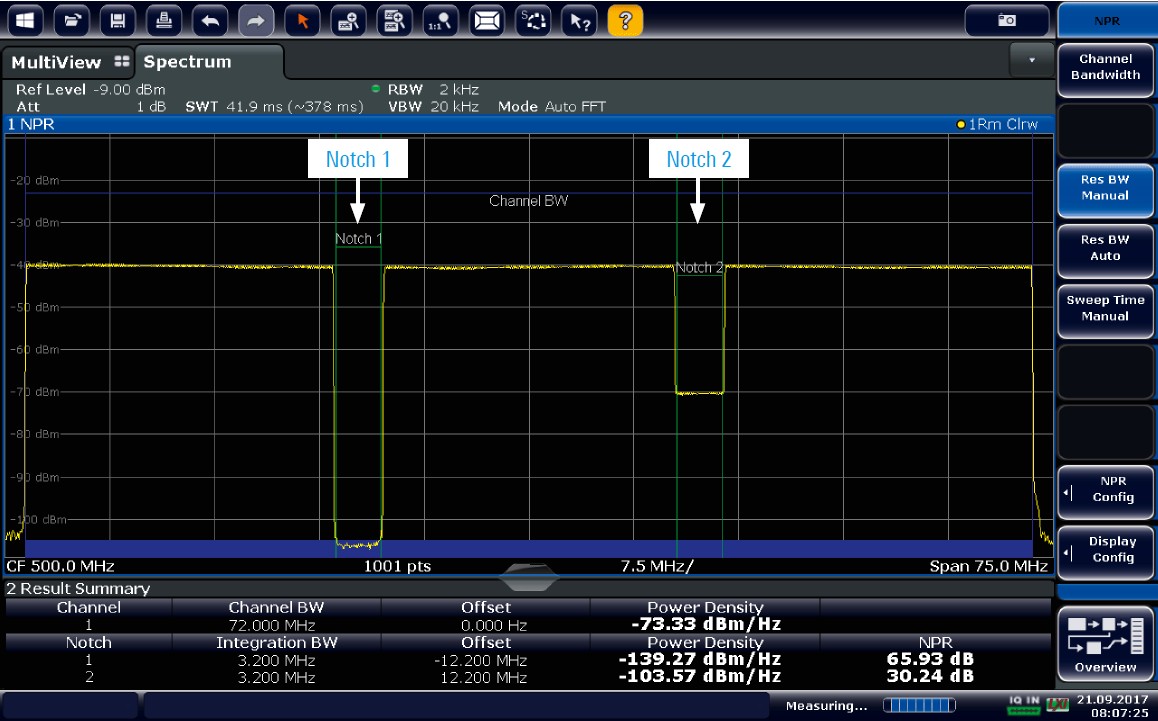Viewport: 1158px width, 721px height.
Task: Select the Spectrum tab
Action: 188,62
